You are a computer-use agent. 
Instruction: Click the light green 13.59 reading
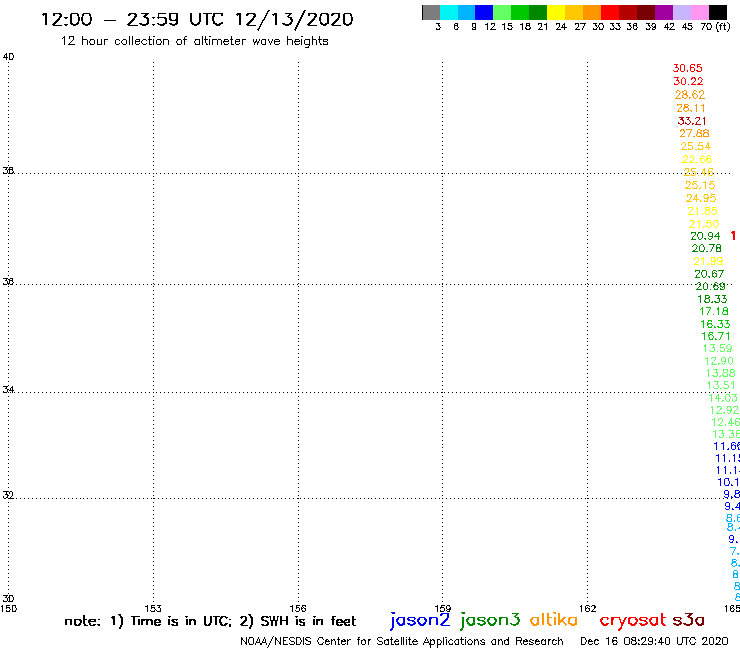(x=717, y=348)
